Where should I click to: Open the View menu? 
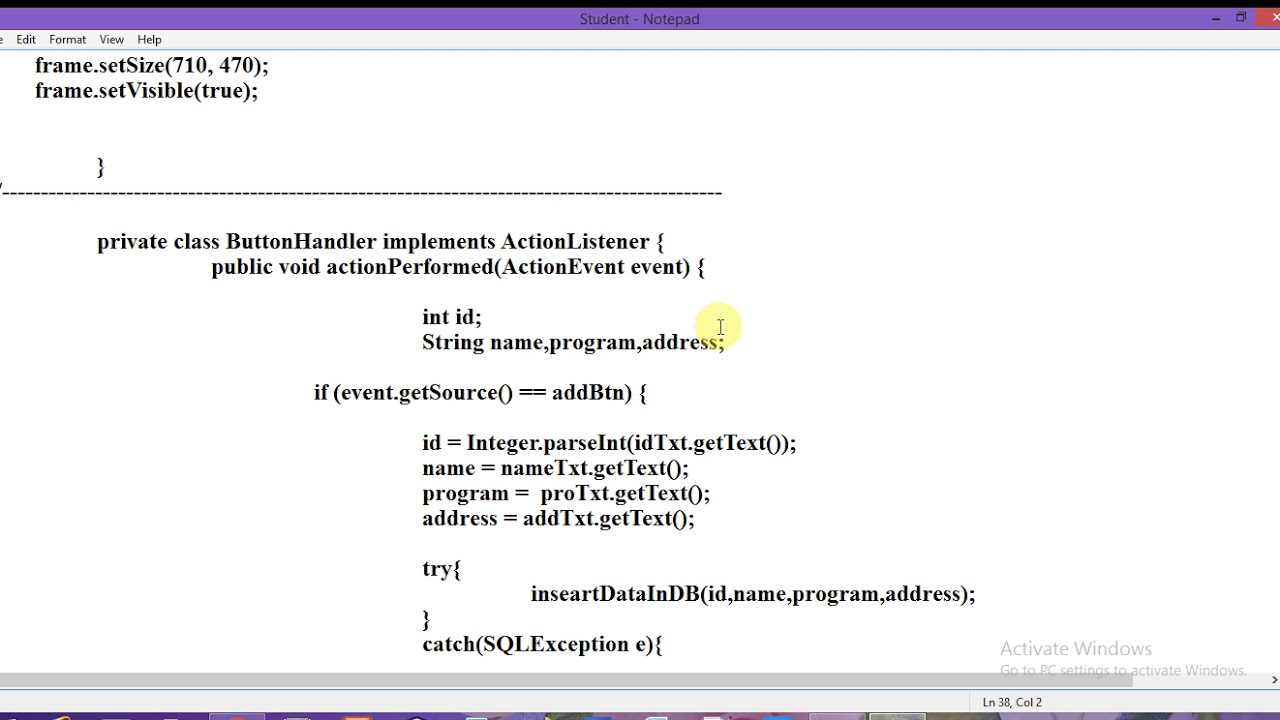111,39
